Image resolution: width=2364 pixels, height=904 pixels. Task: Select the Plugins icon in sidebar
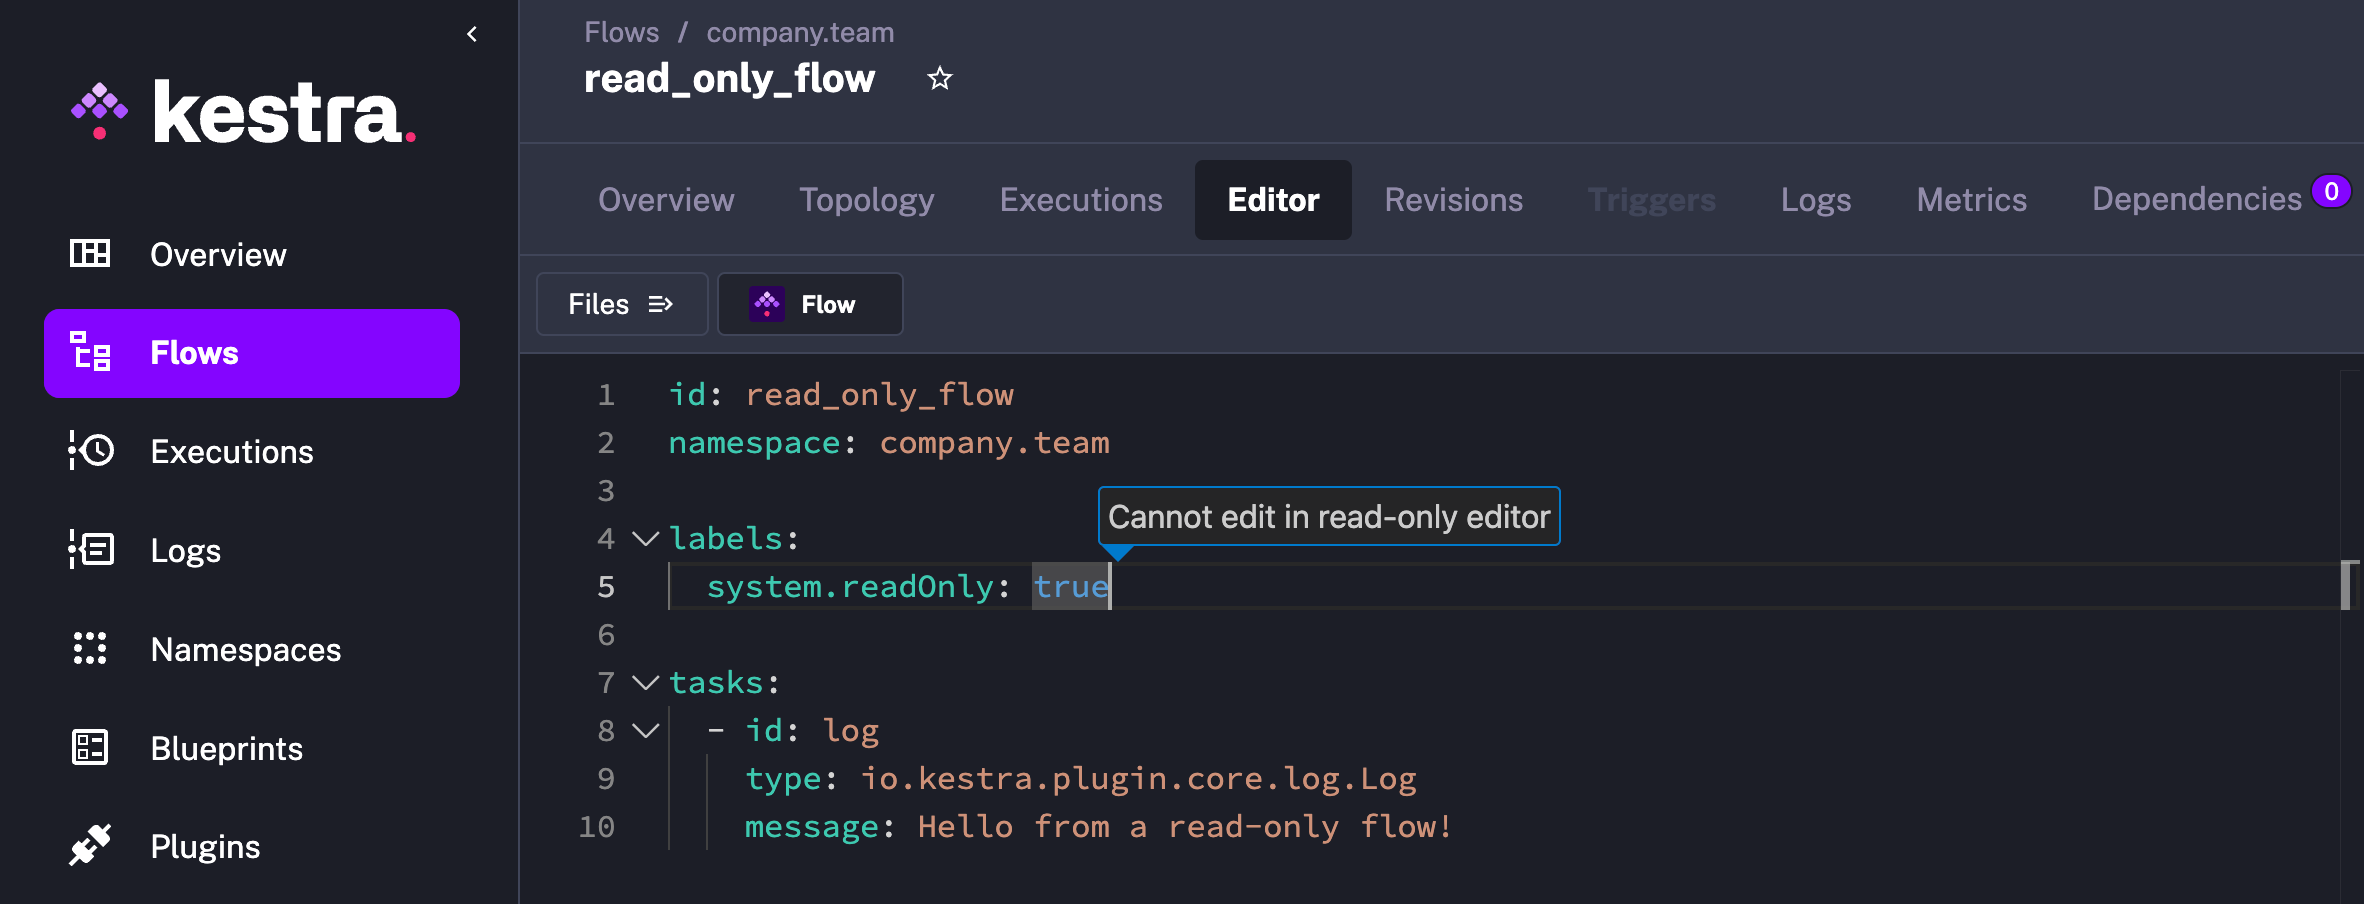(x=91, y=845)
